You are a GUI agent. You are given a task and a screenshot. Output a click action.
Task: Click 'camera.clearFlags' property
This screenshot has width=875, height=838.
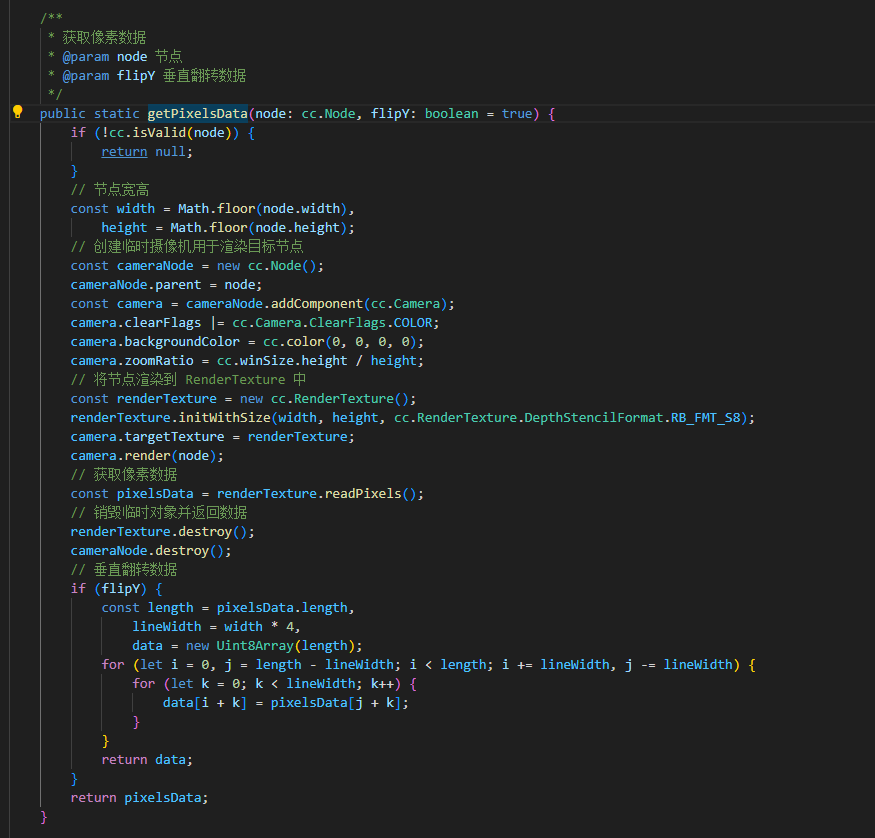click(136, 322)
